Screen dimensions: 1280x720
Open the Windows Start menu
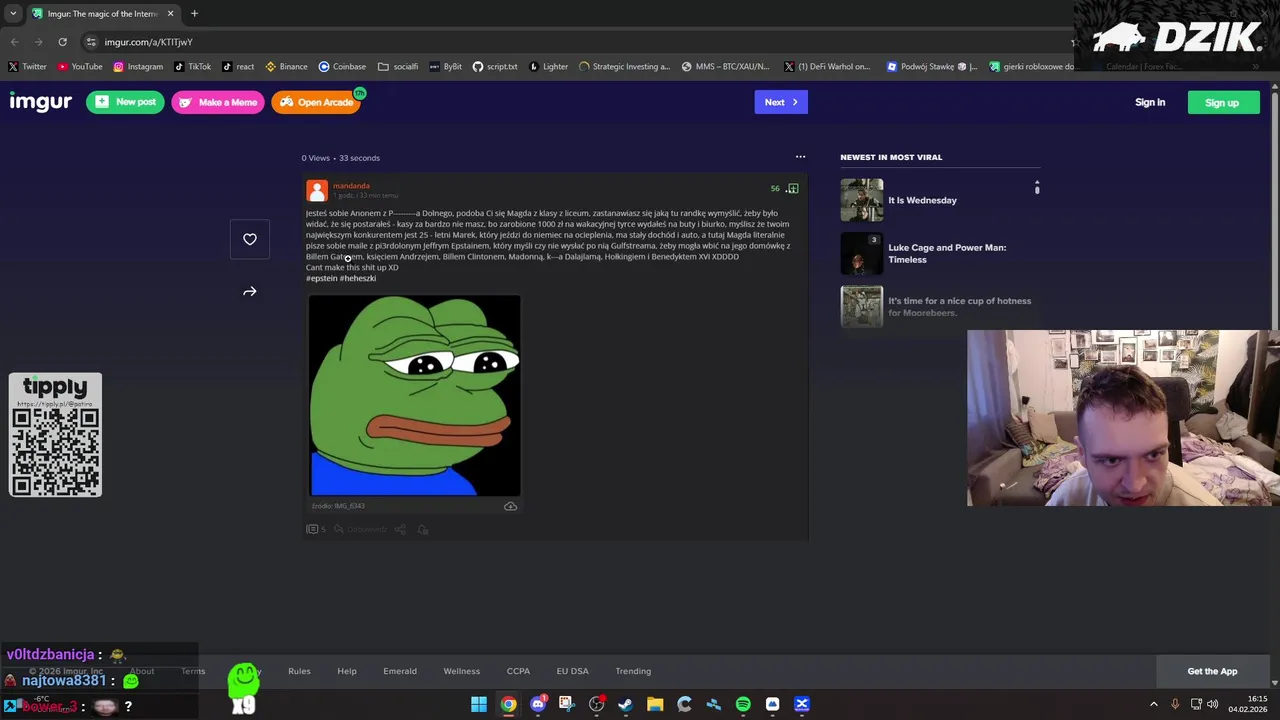coord(479,704)
